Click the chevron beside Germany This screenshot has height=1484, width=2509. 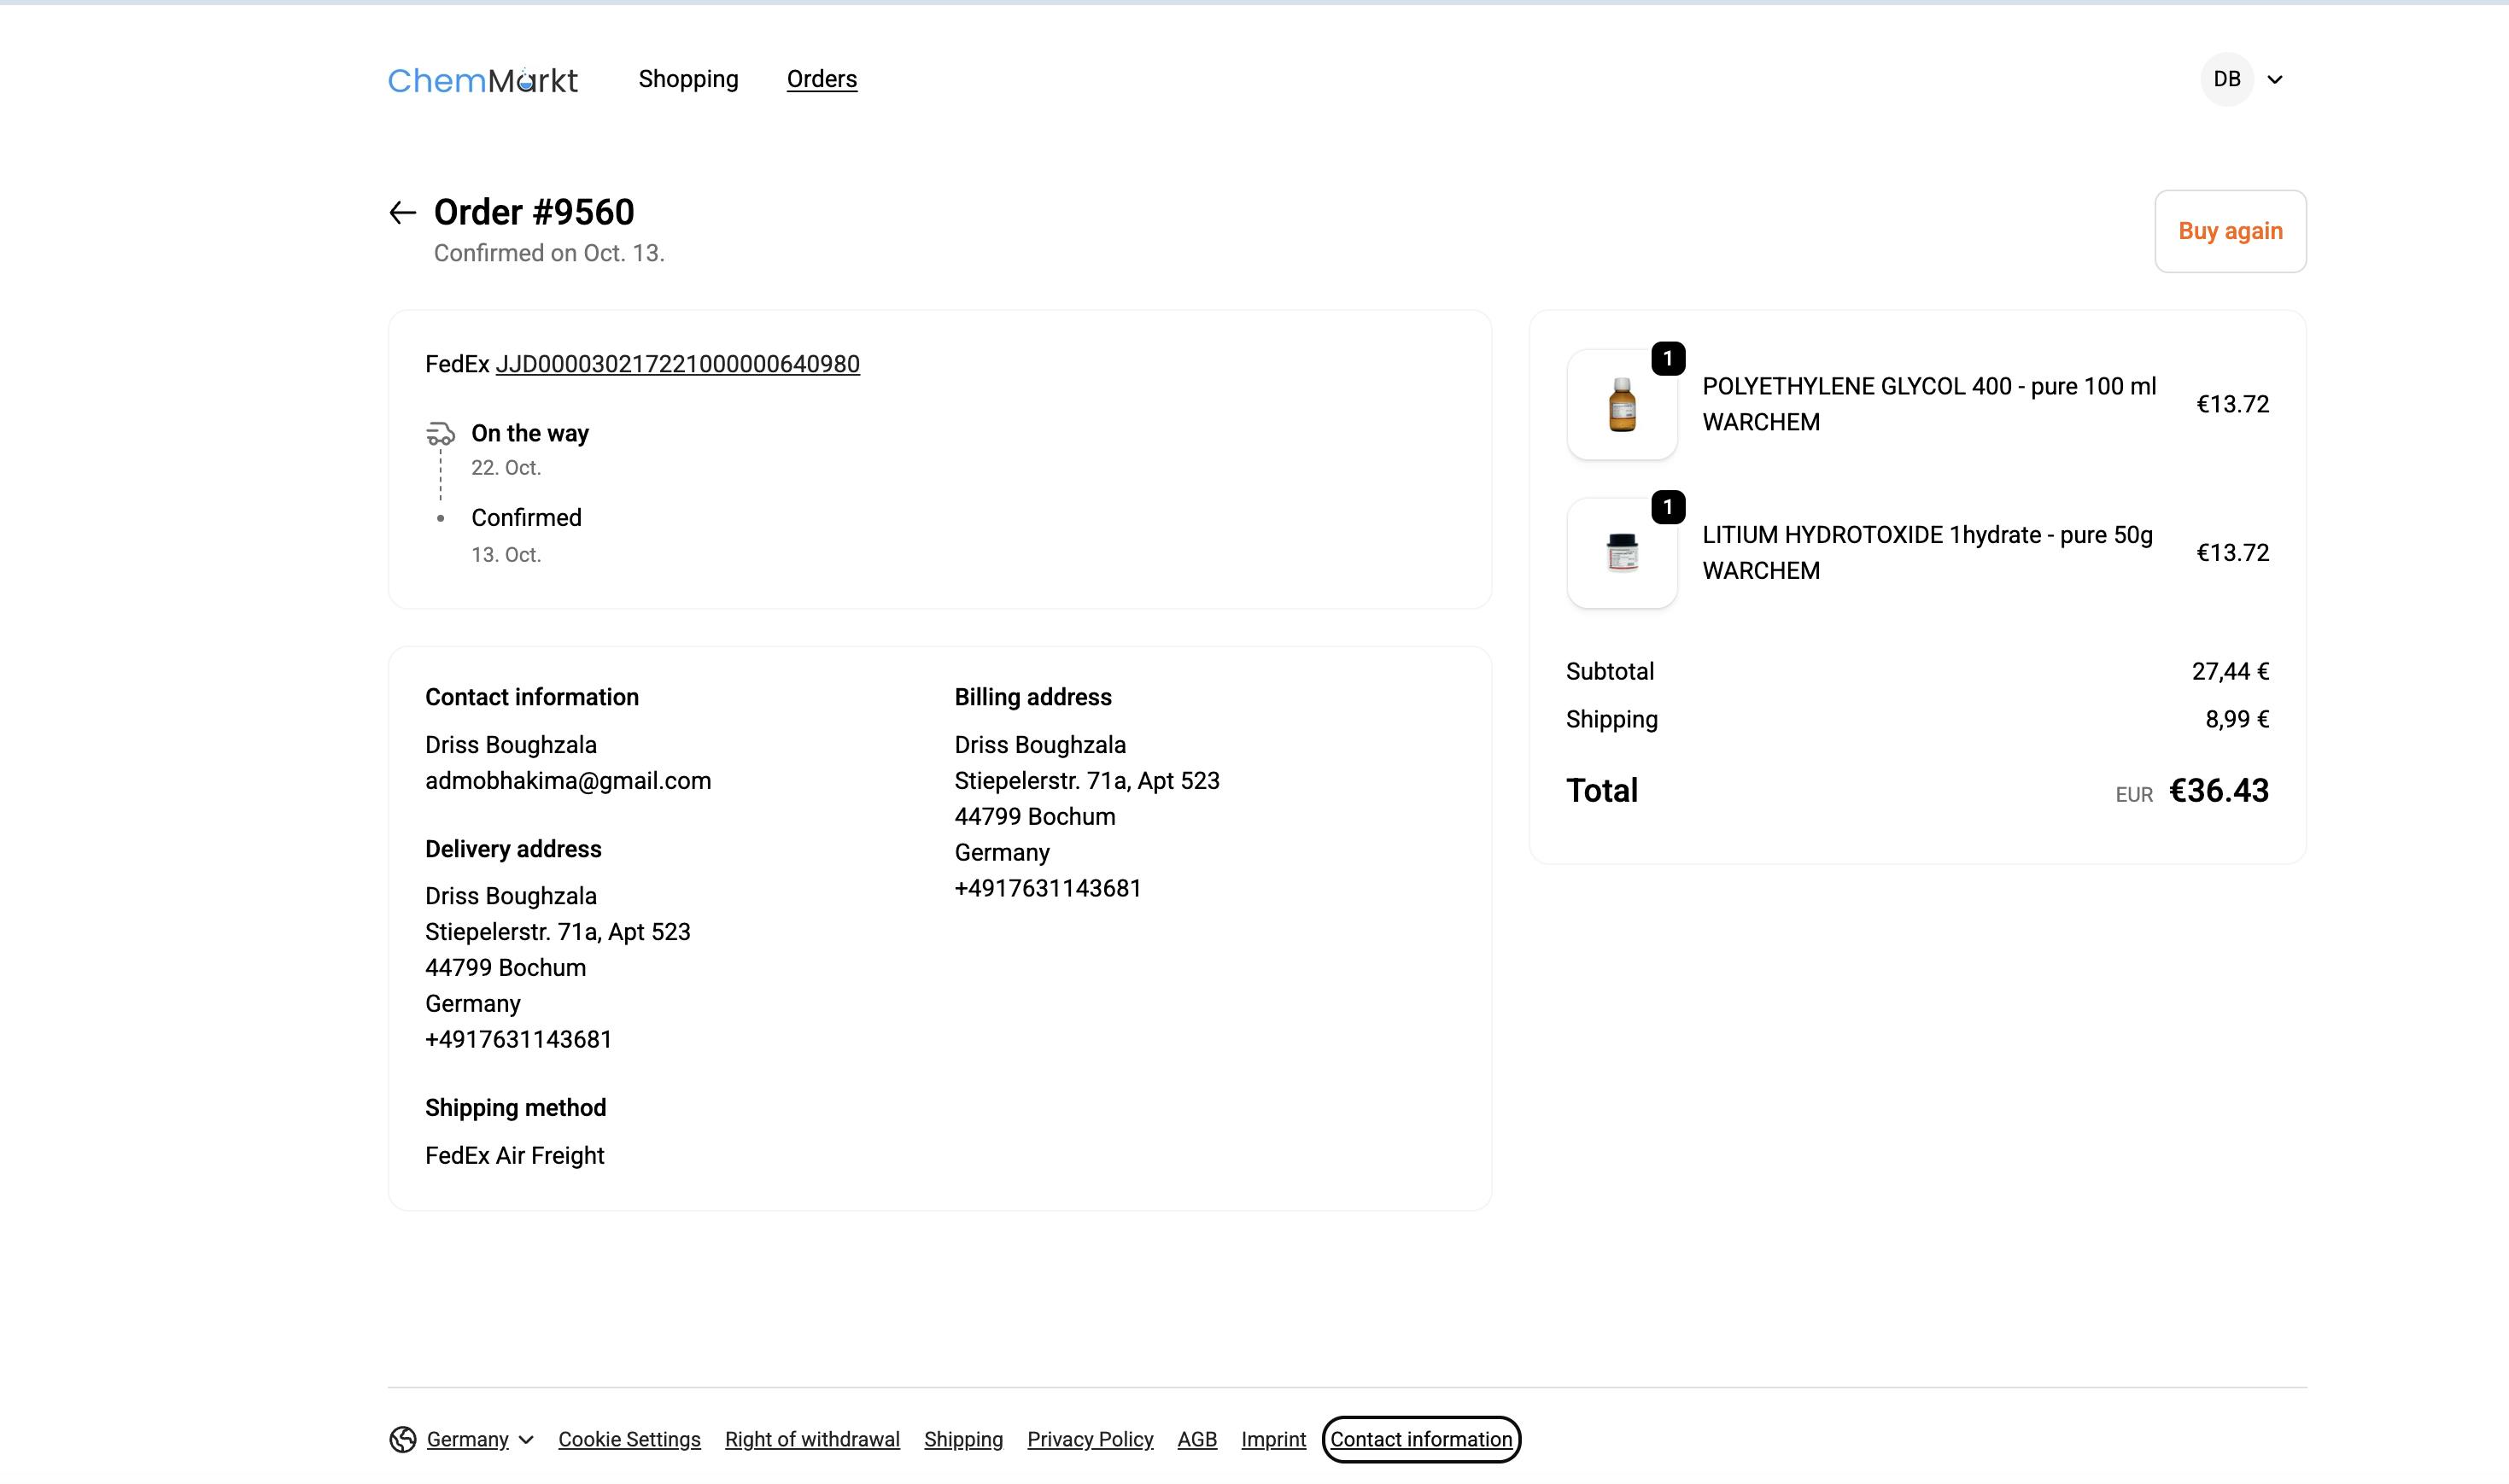coord(526,1440)
